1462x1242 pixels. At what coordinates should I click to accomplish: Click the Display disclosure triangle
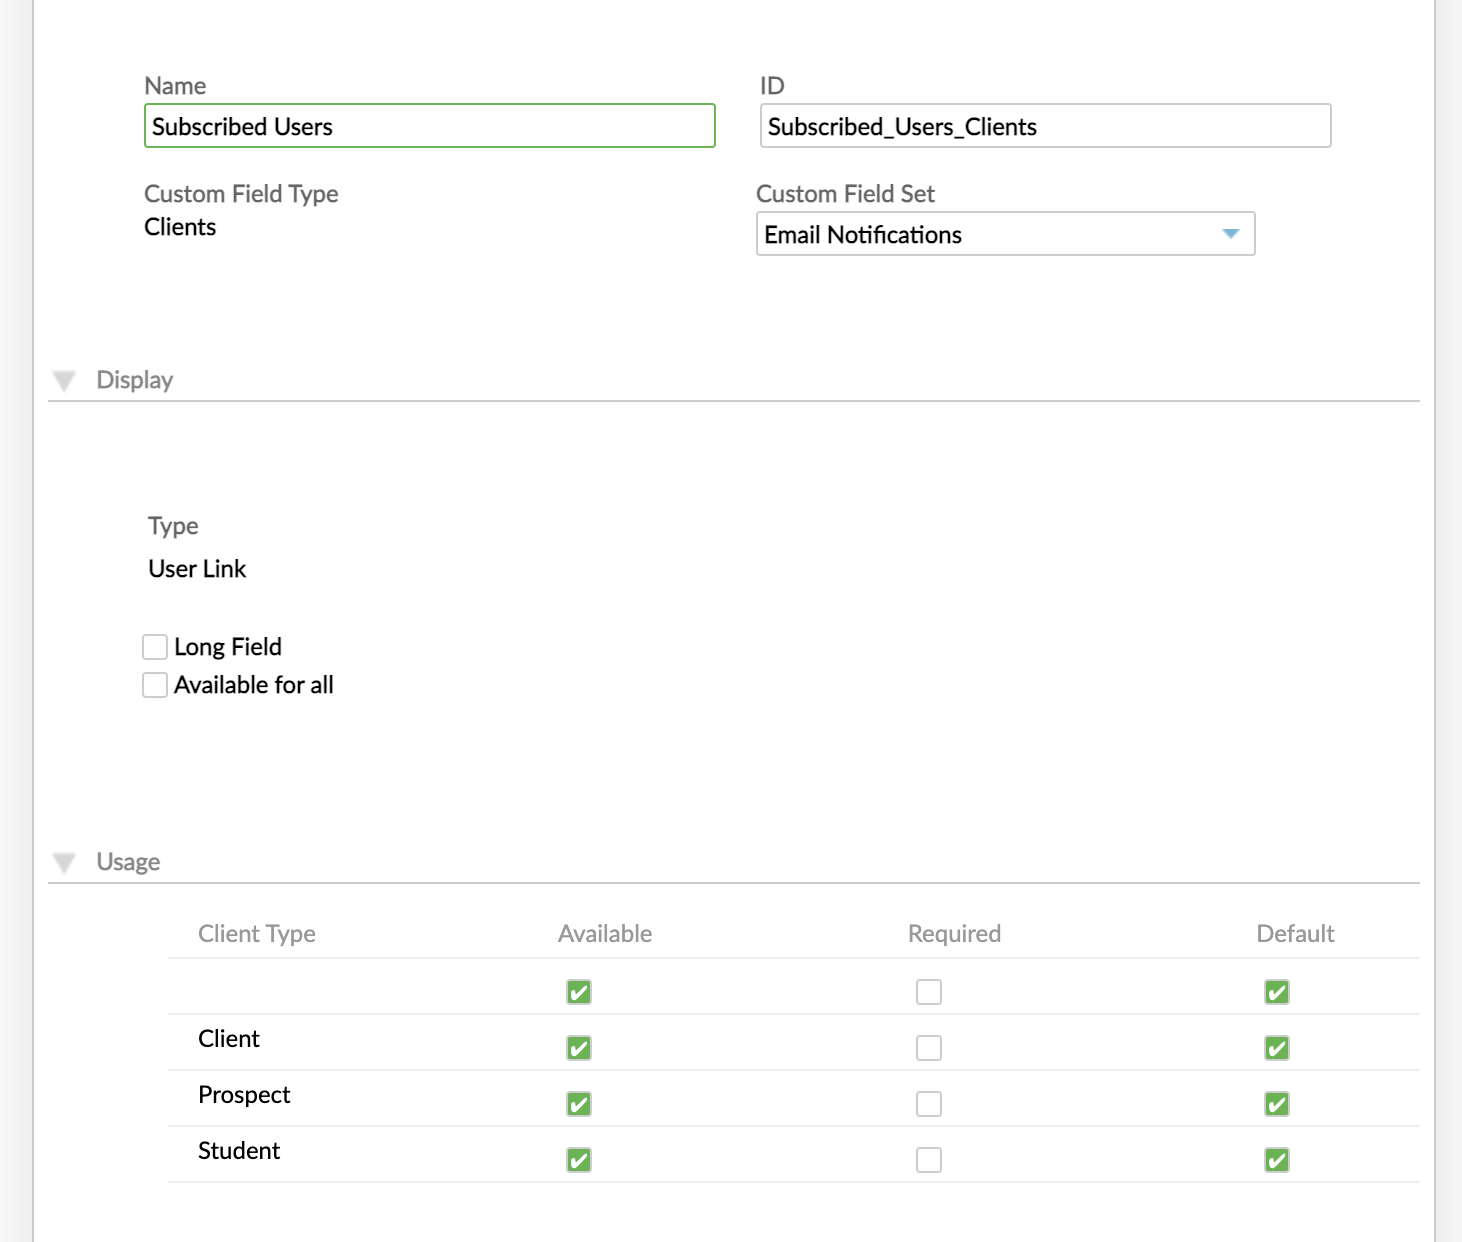pos(65,379)
